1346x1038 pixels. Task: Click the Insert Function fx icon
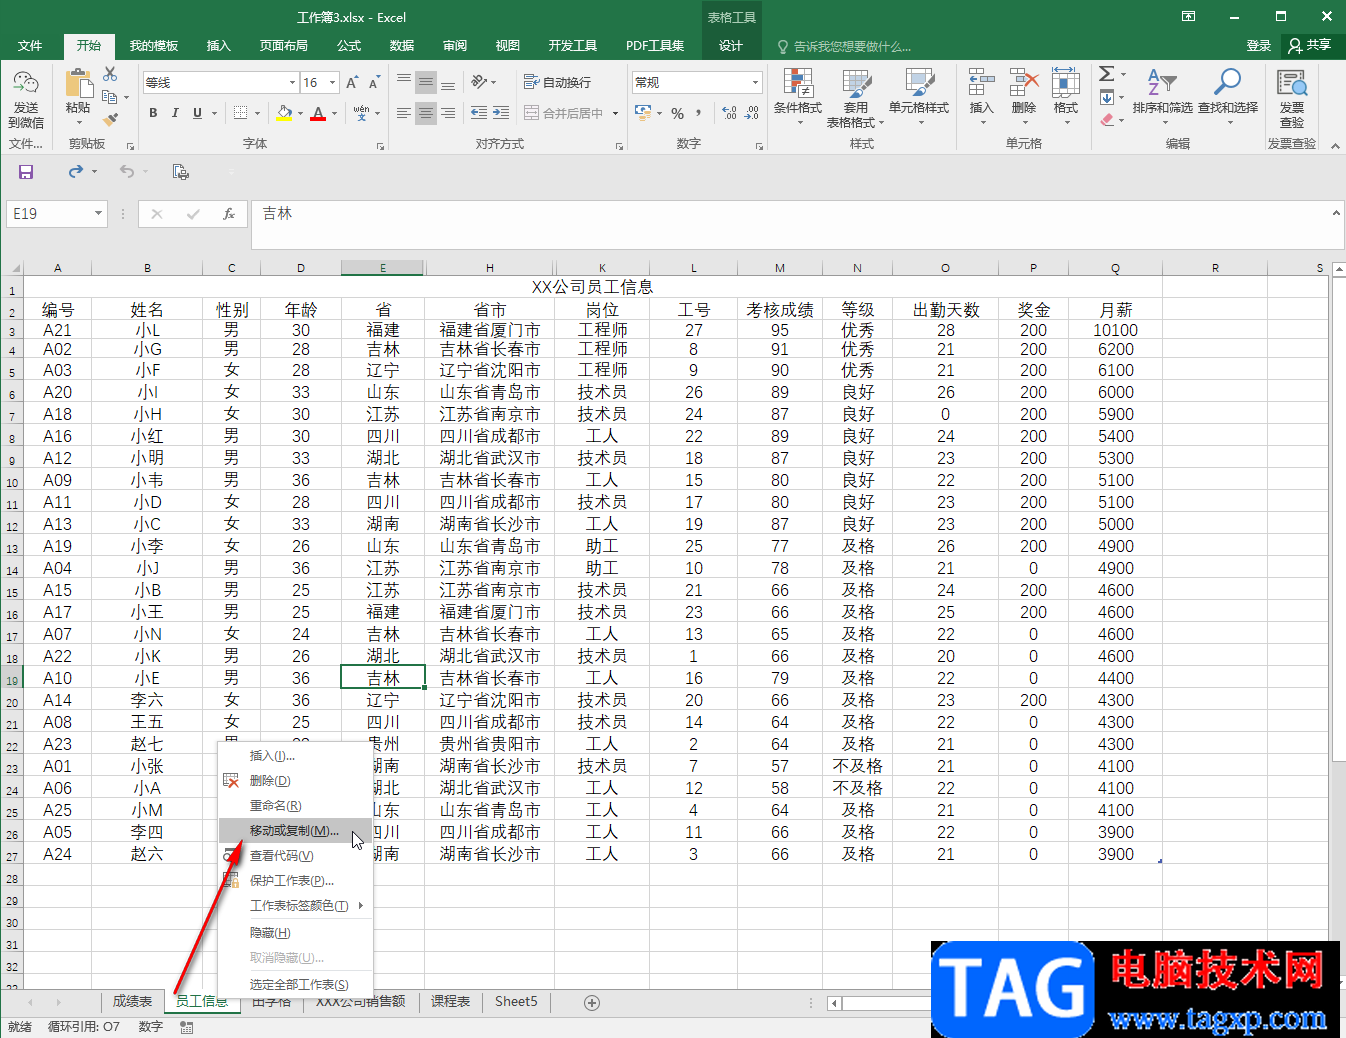point(229,213)
